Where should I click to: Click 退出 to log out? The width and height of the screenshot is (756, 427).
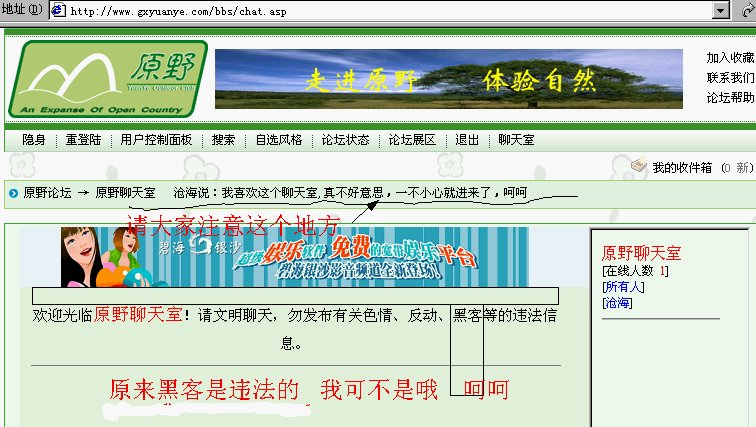pos(467,140)
